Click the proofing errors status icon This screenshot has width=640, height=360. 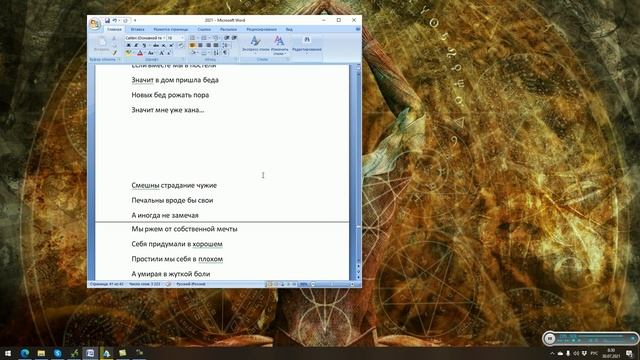[x=168, y=284]
